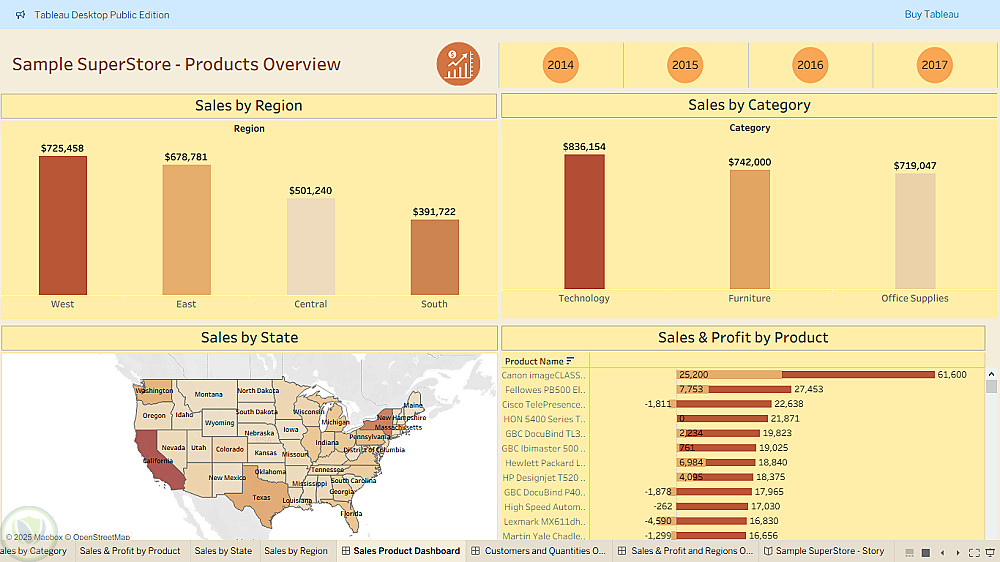1000x562 pixels.
Task: Click Montana on the sales map
Action: coord(208,394)
